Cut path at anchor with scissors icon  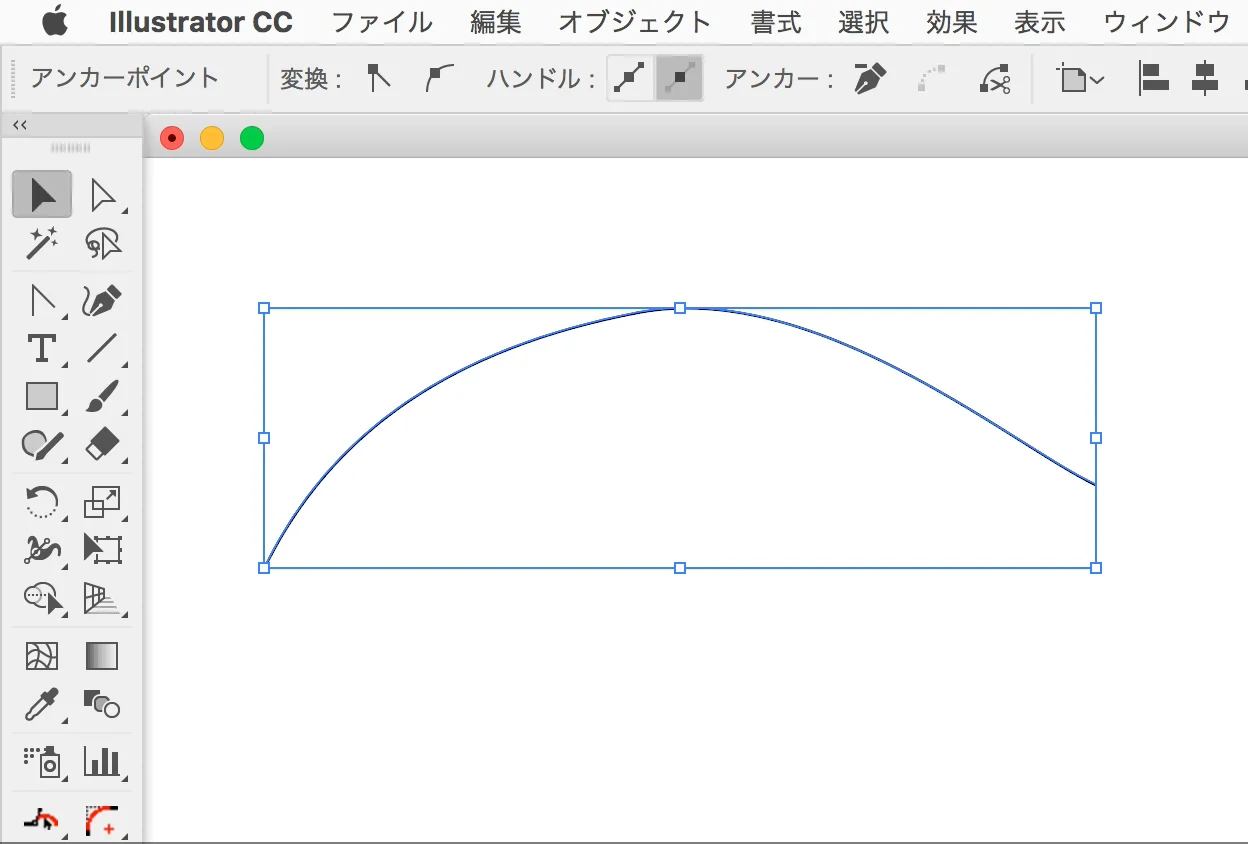click(994, 78)
